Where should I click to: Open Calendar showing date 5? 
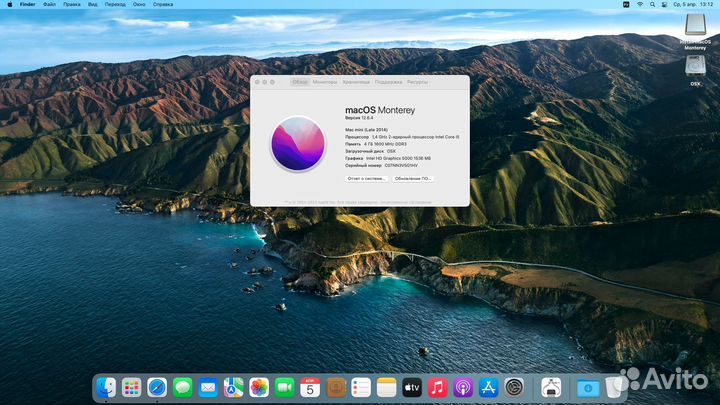click(310, 388)
